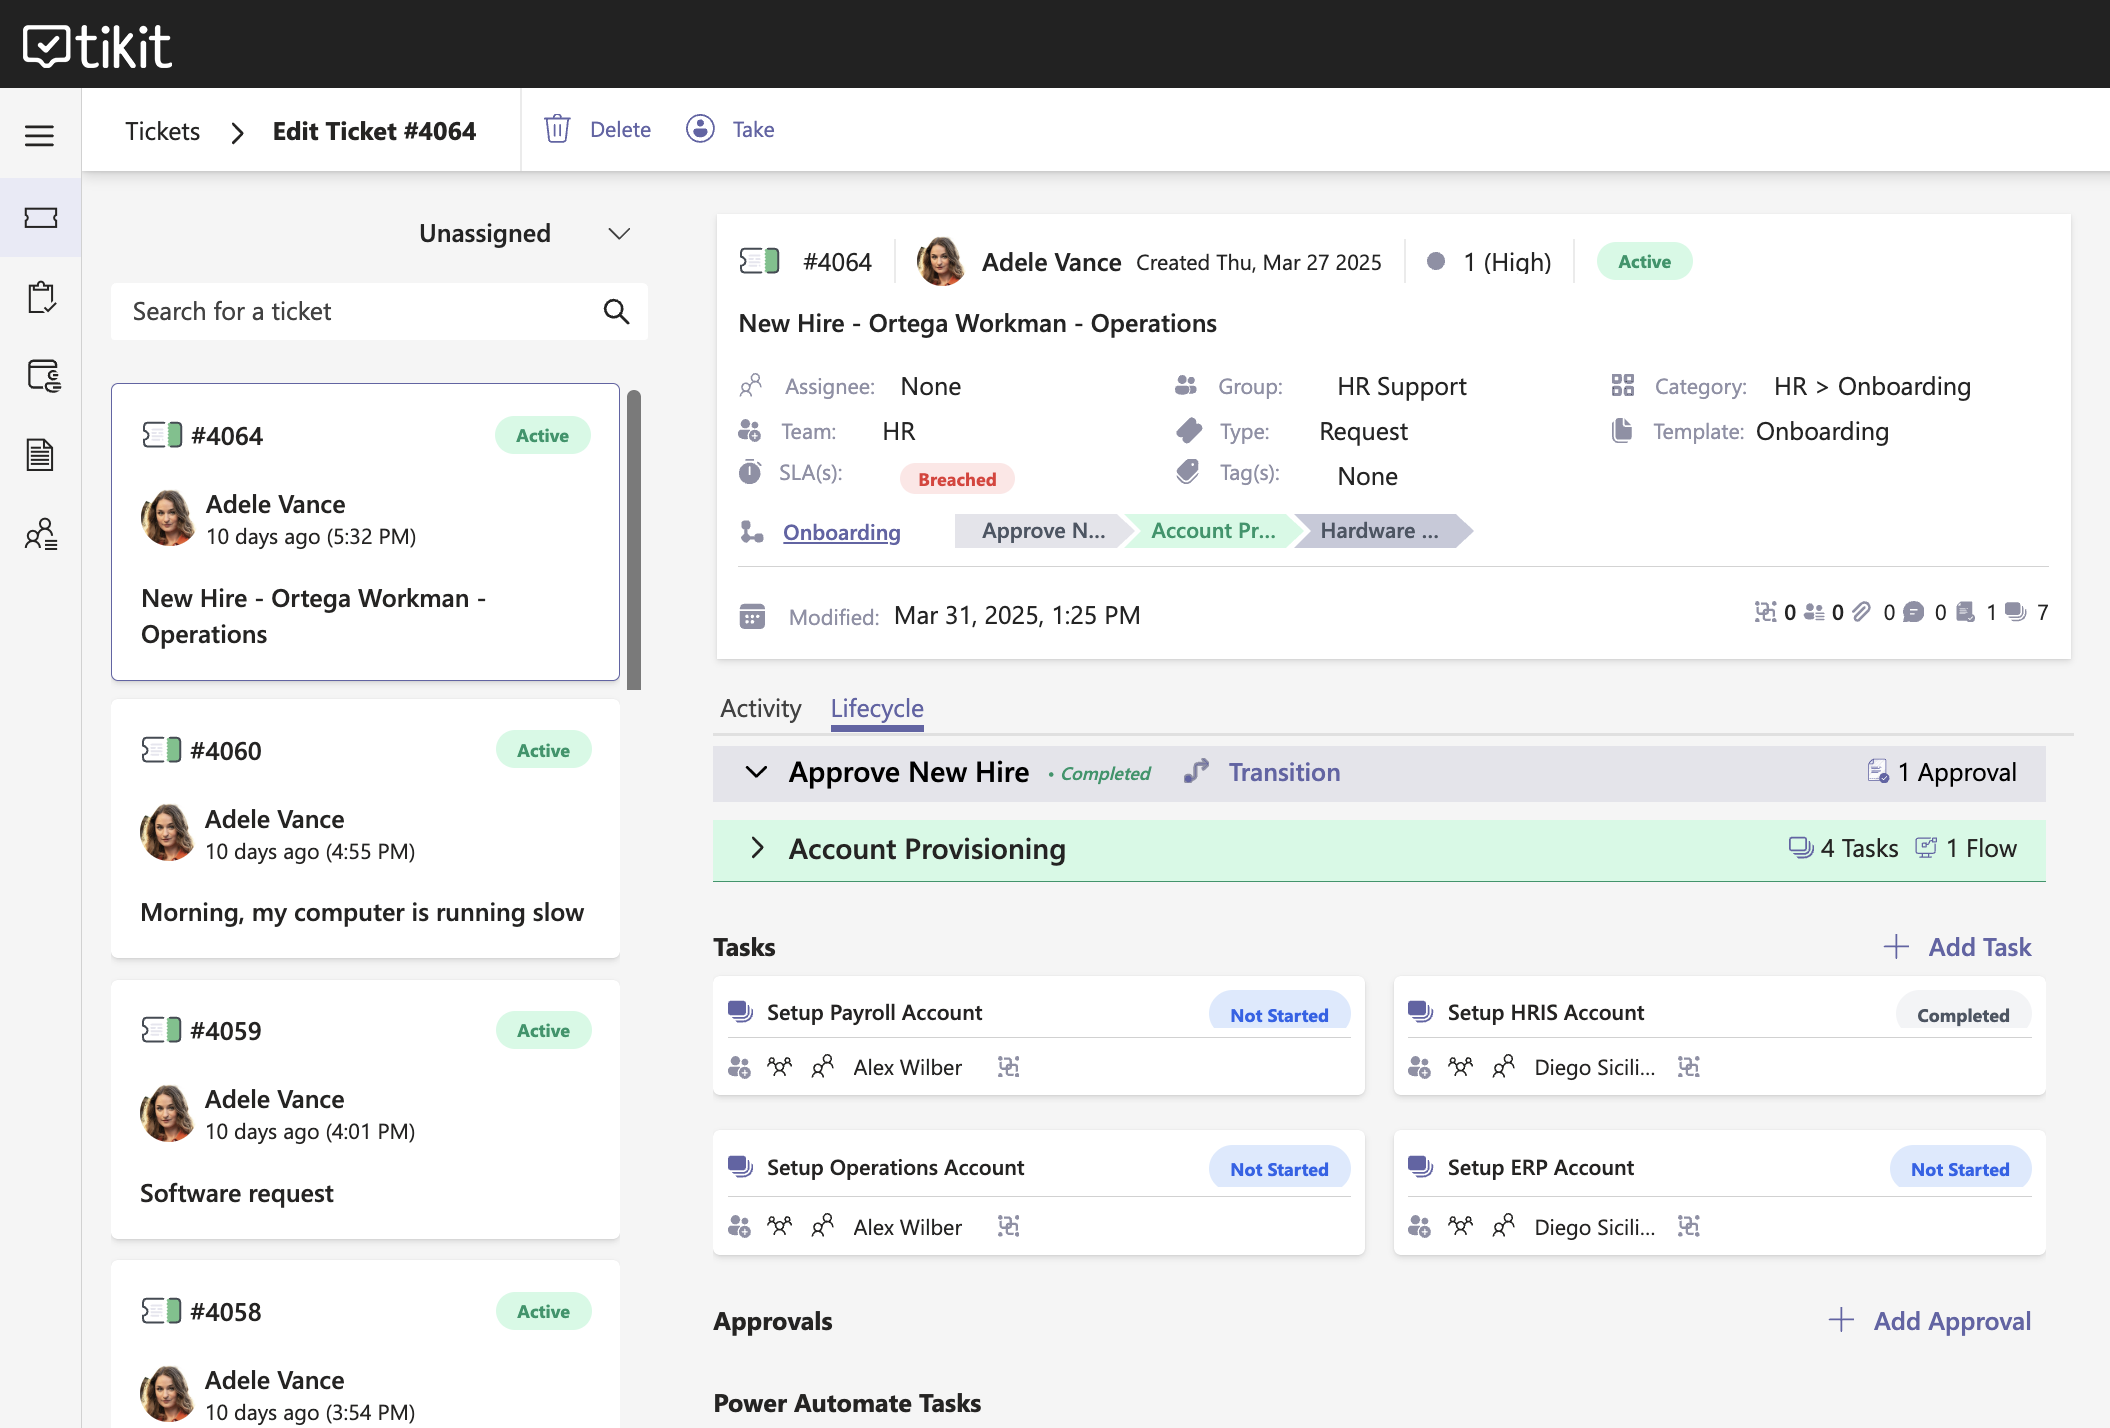
Task: Click the attachments paperclip counter icon
Action: tap(1861, 612)
